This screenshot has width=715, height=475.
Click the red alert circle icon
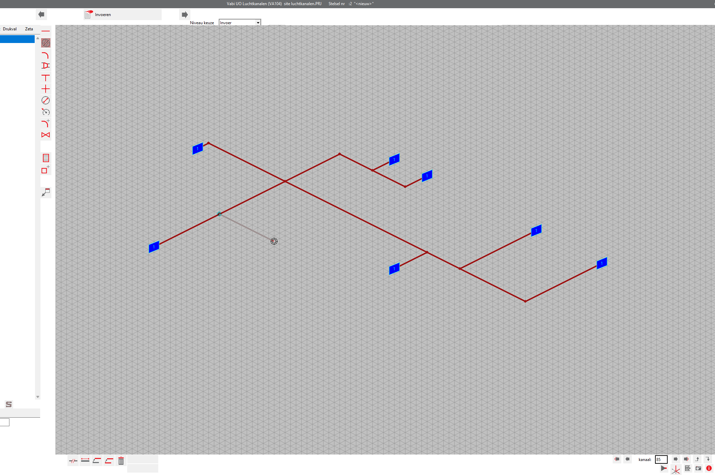[x=709, y=468]
